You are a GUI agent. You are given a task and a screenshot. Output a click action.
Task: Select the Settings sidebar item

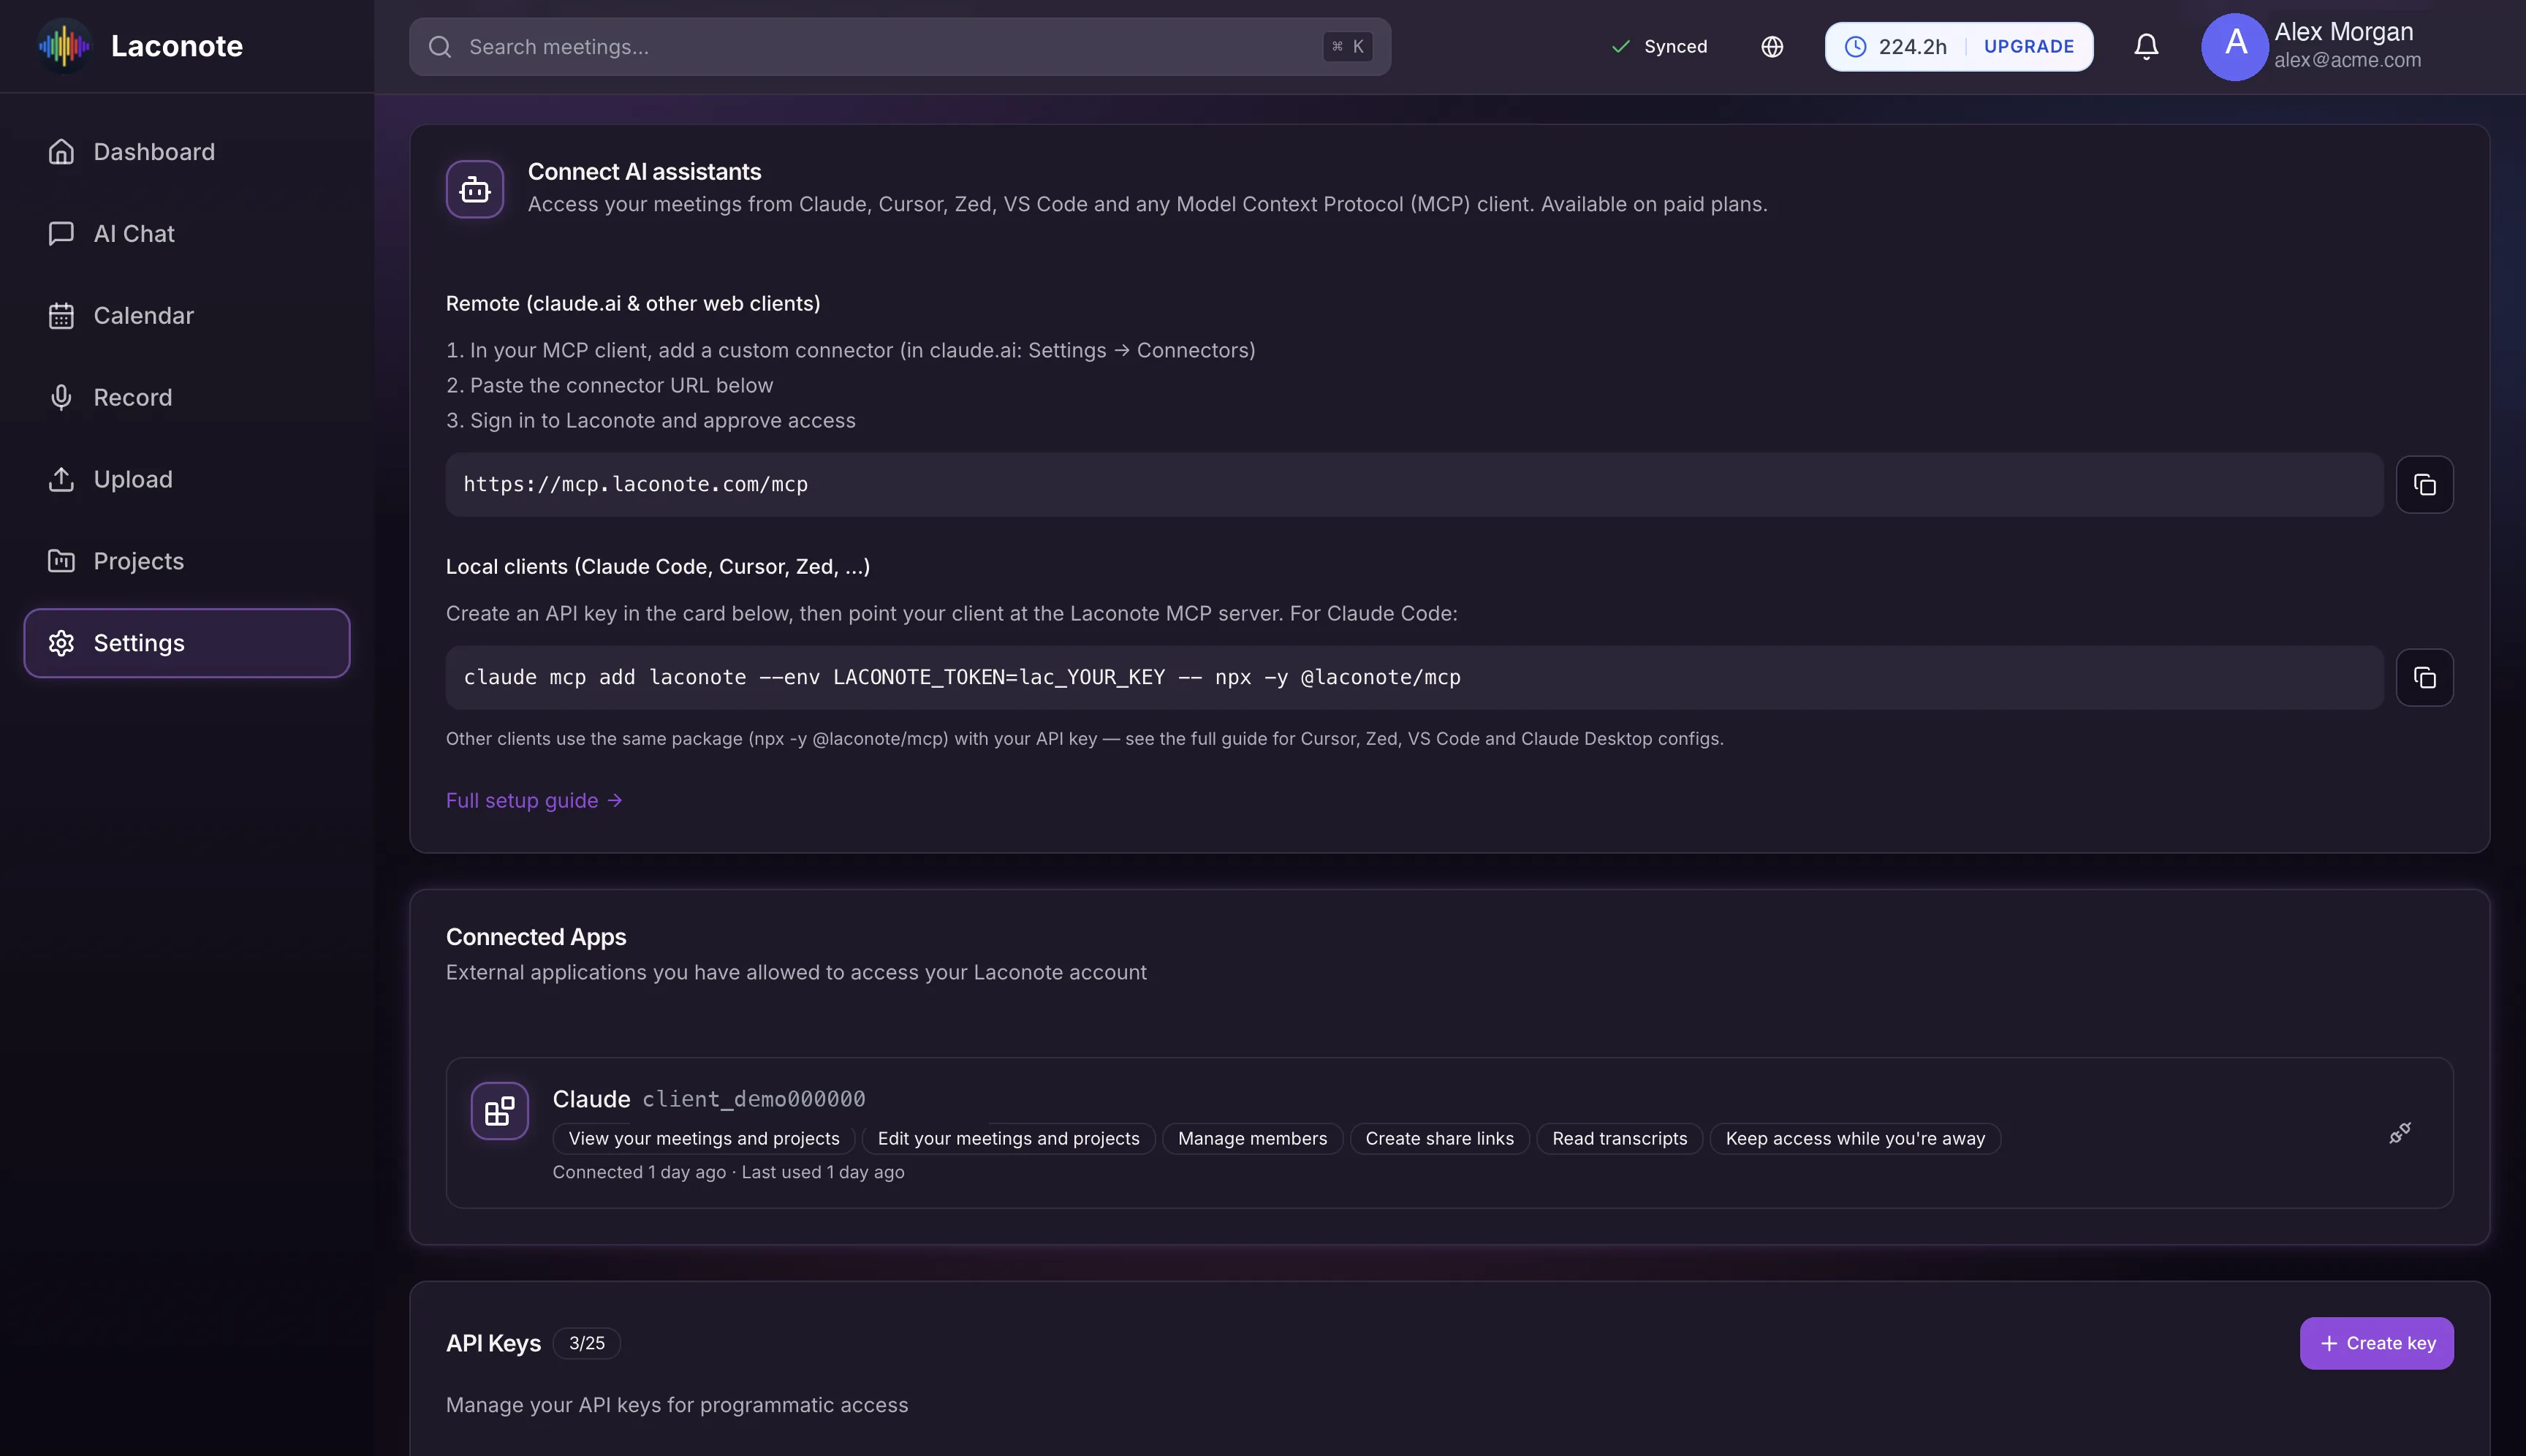pyautogui.click(x=187, y=643)
